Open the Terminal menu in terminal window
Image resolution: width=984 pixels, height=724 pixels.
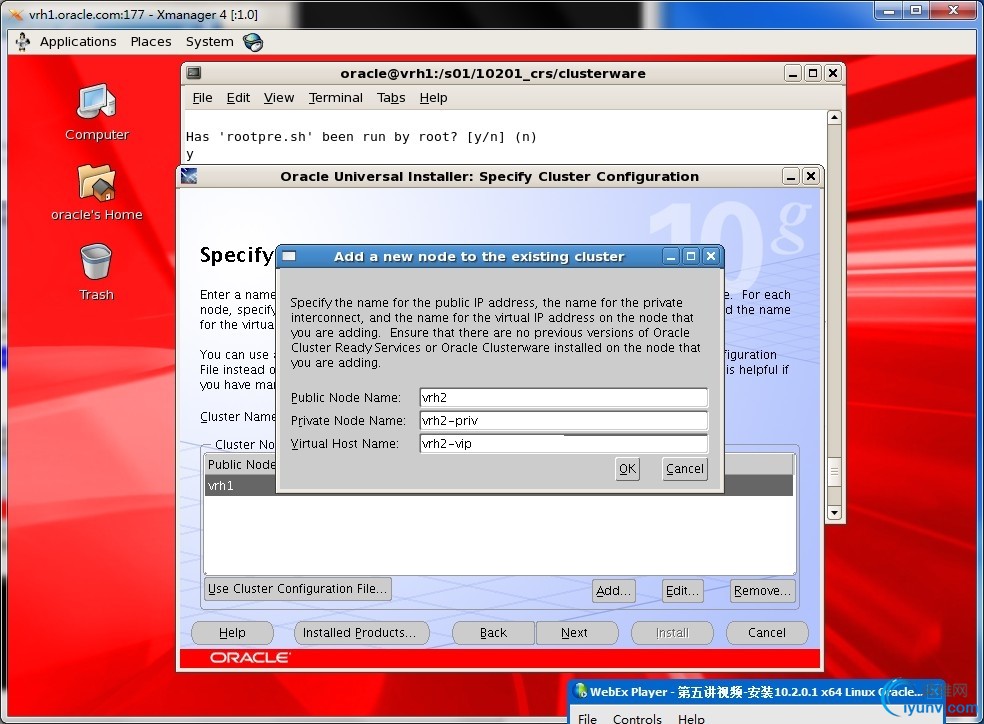335,98
